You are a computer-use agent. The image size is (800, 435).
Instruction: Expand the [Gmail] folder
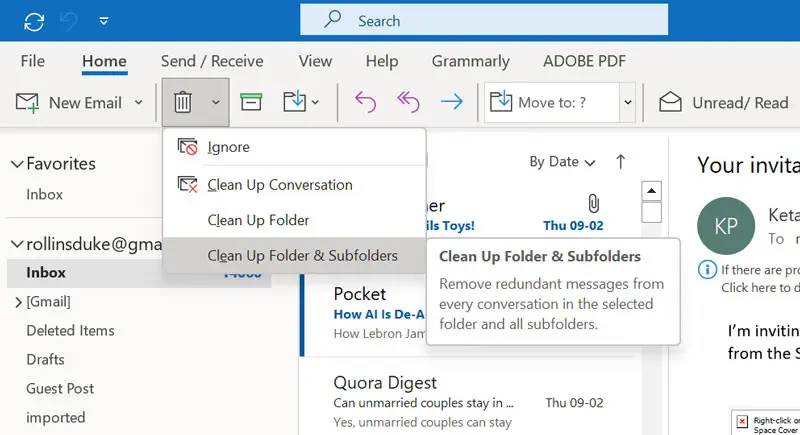click(17, 302)
